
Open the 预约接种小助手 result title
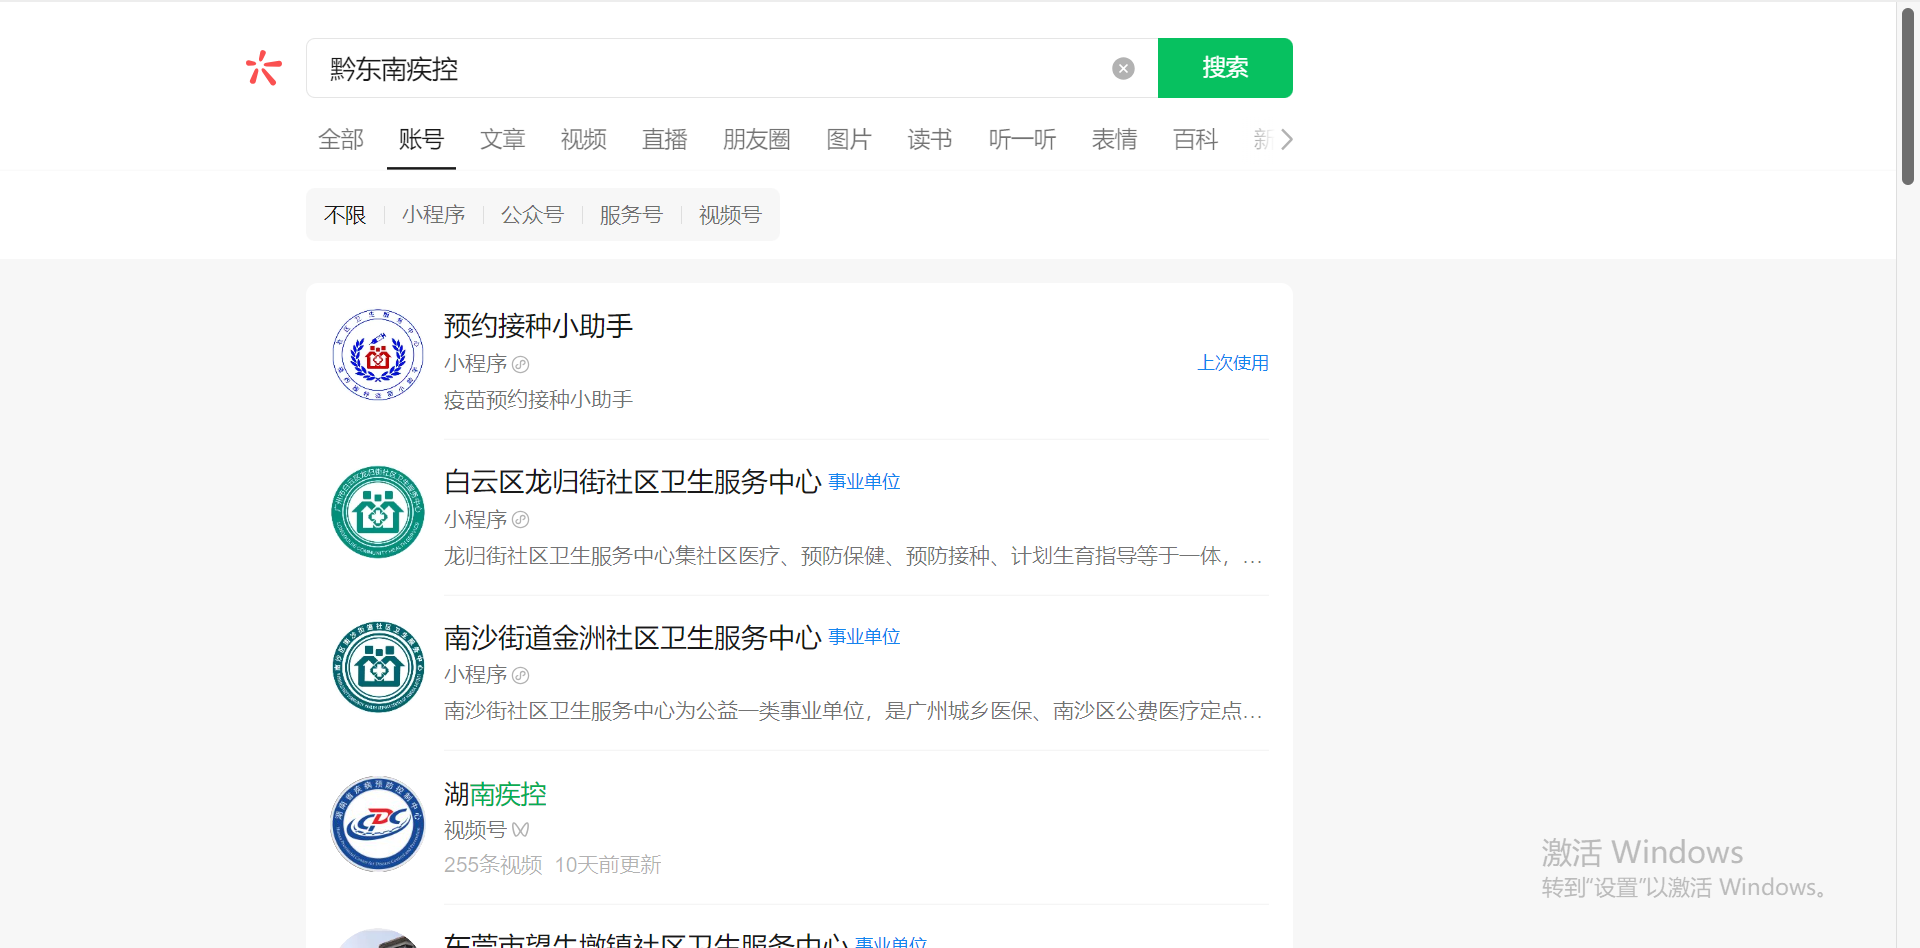(x=539, y=326)
